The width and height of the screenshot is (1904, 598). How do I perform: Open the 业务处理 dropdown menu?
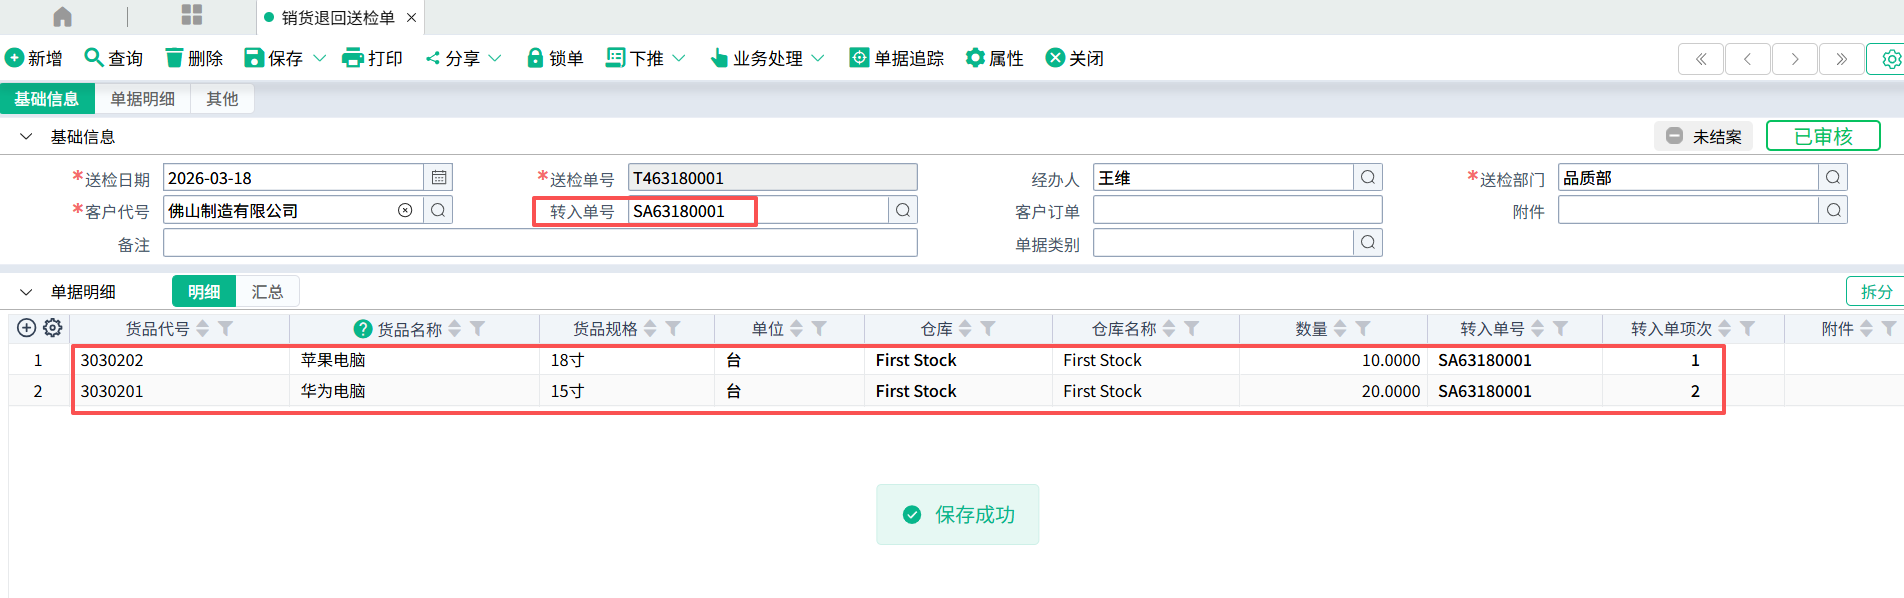tap(818, 58)
